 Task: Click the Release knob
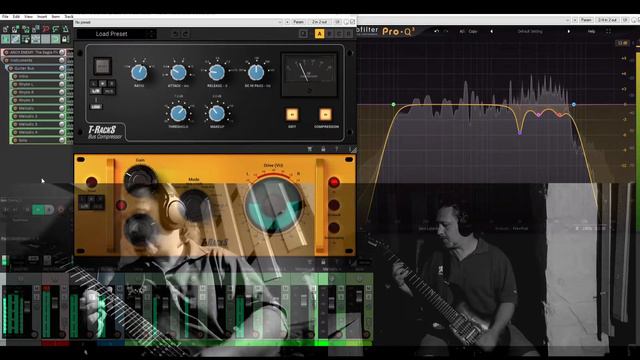[217, 73]
